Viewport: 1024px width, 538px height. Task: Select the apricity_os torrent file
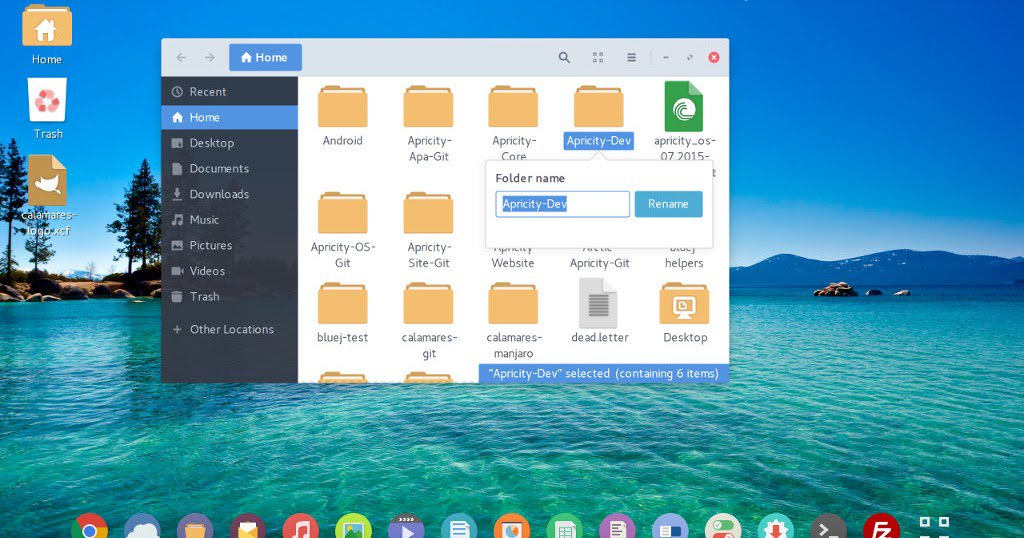click(684, 106)
